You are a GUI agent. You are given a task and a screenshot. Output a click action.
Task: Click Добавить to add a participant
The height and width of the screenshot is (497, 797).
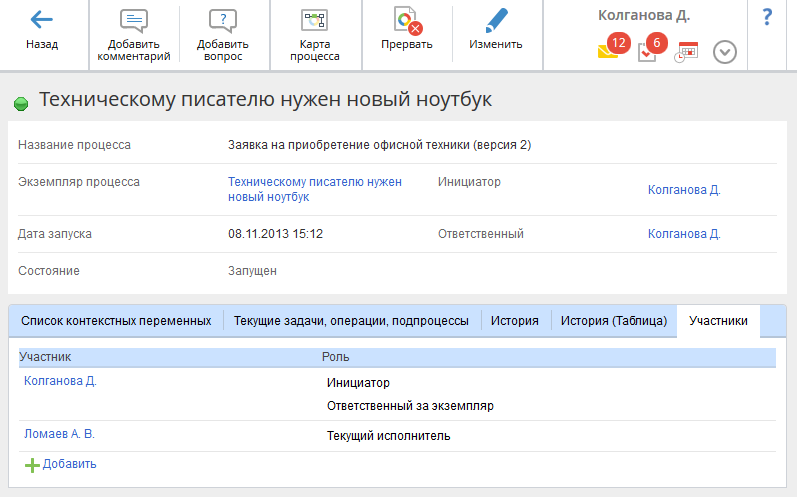[69, 464]
